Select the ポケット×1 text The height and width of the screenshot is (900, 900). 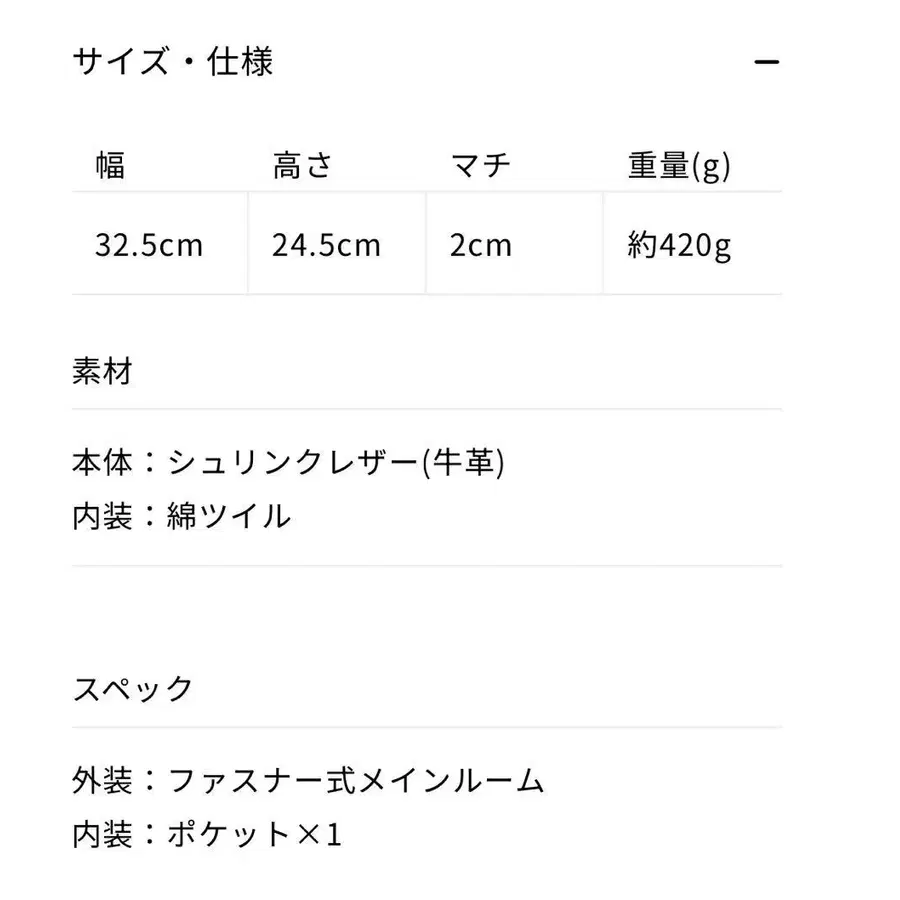pos(254,834)
